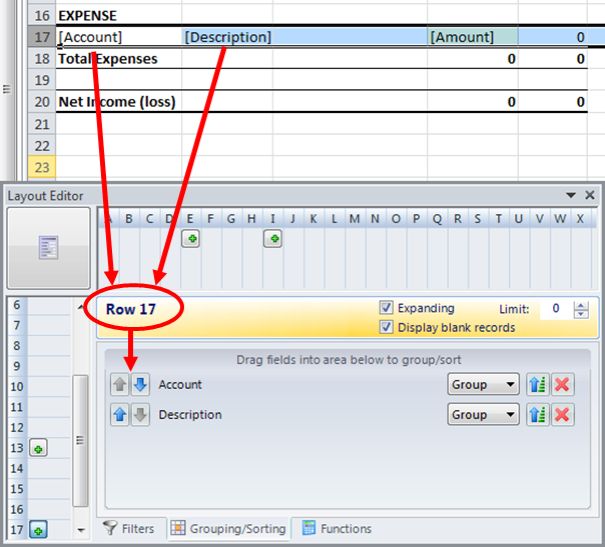Uncheck the Expanding checkbox

coord(386,308)
